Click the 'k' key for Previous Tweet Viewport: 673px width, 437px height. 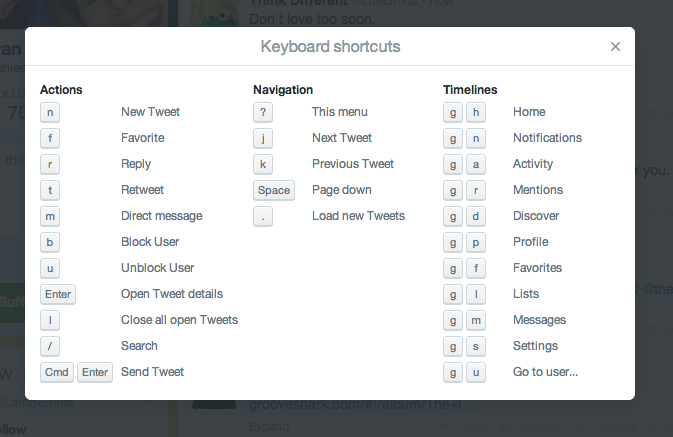click(263, 164)
